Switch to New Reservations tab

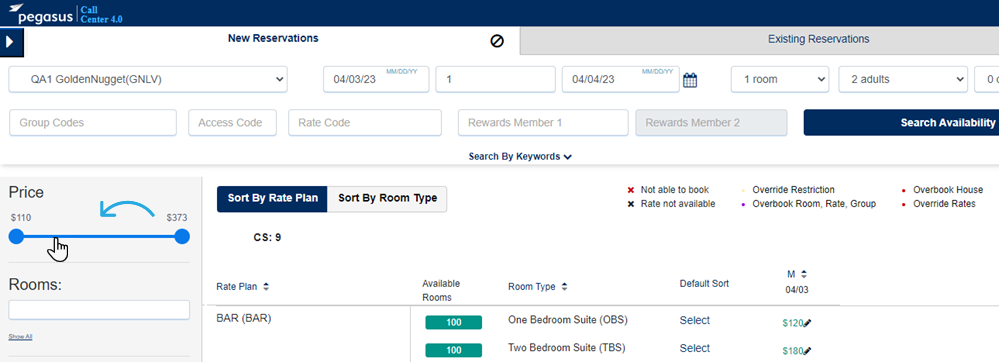273,38
